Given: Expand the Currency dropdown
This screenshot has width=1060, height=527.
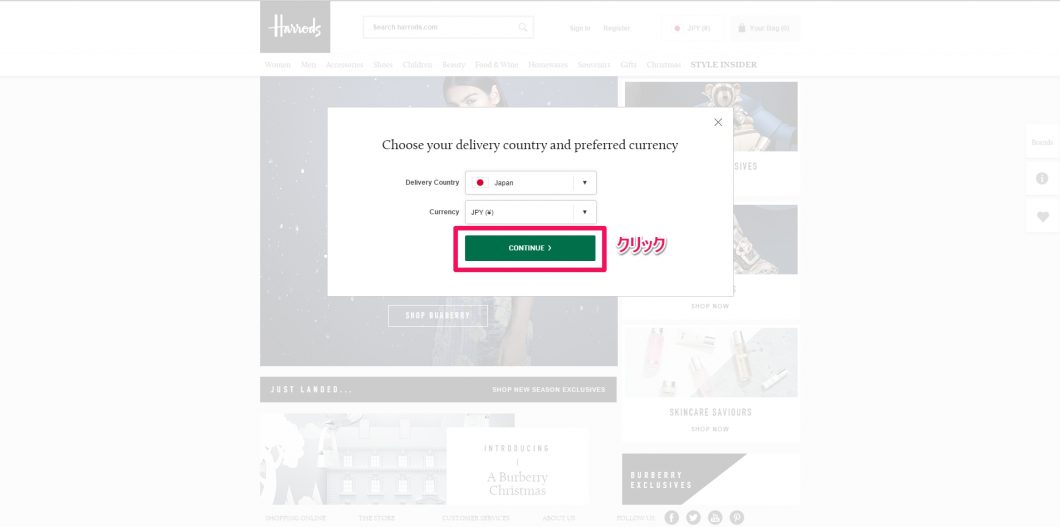Looking at the screenshot, I should click(531, 212).
